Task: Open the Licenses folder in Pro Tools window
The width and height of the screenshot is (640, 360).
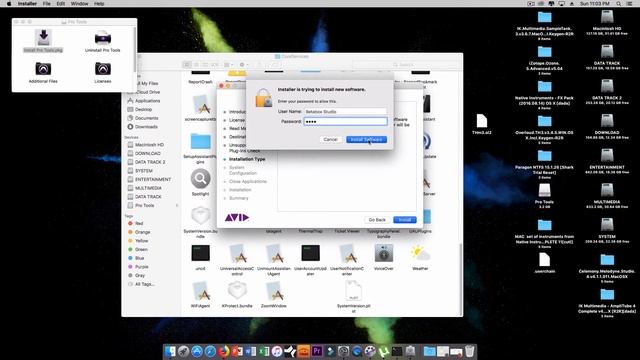Action: pyautogui.click(x=102, y=72)
